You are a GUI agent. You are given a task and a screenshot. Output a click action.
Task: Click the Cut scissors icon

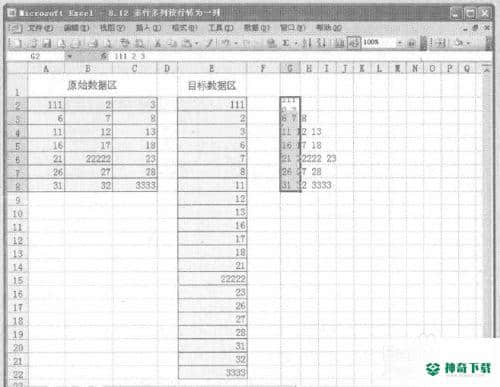pyautogui.click(x=158, y=43)
